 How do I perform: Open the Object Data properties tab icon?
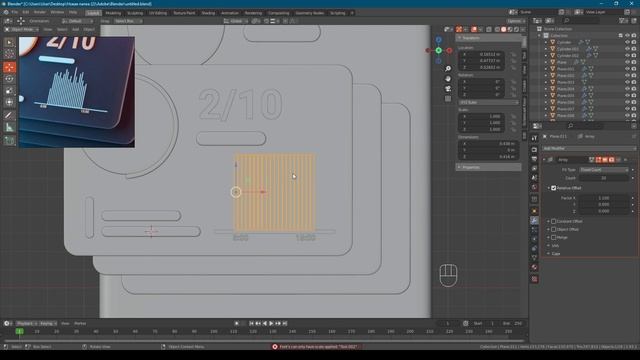[534, 258]
